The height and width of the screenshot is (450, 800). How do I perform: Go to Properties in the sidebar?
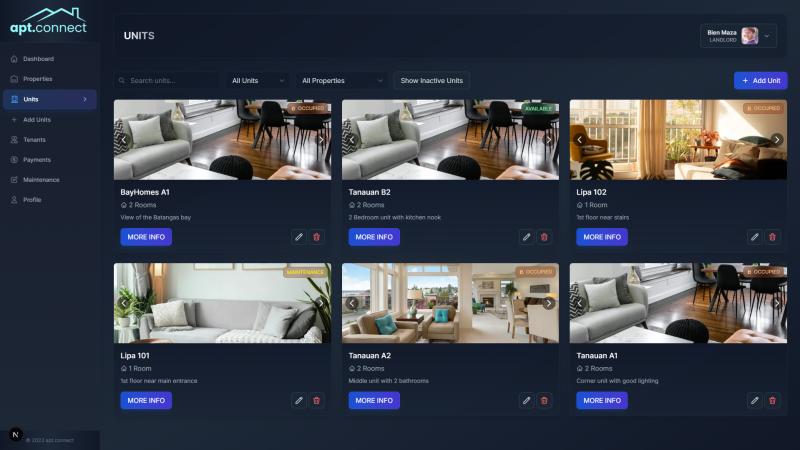click(x=49, y=79)
